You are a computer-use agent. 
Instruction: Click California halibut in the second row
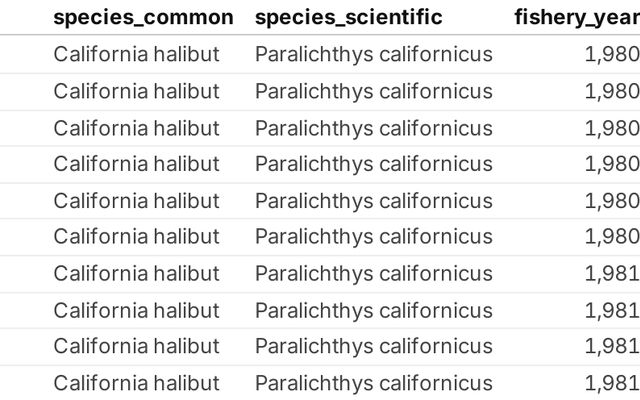[136, 91]
